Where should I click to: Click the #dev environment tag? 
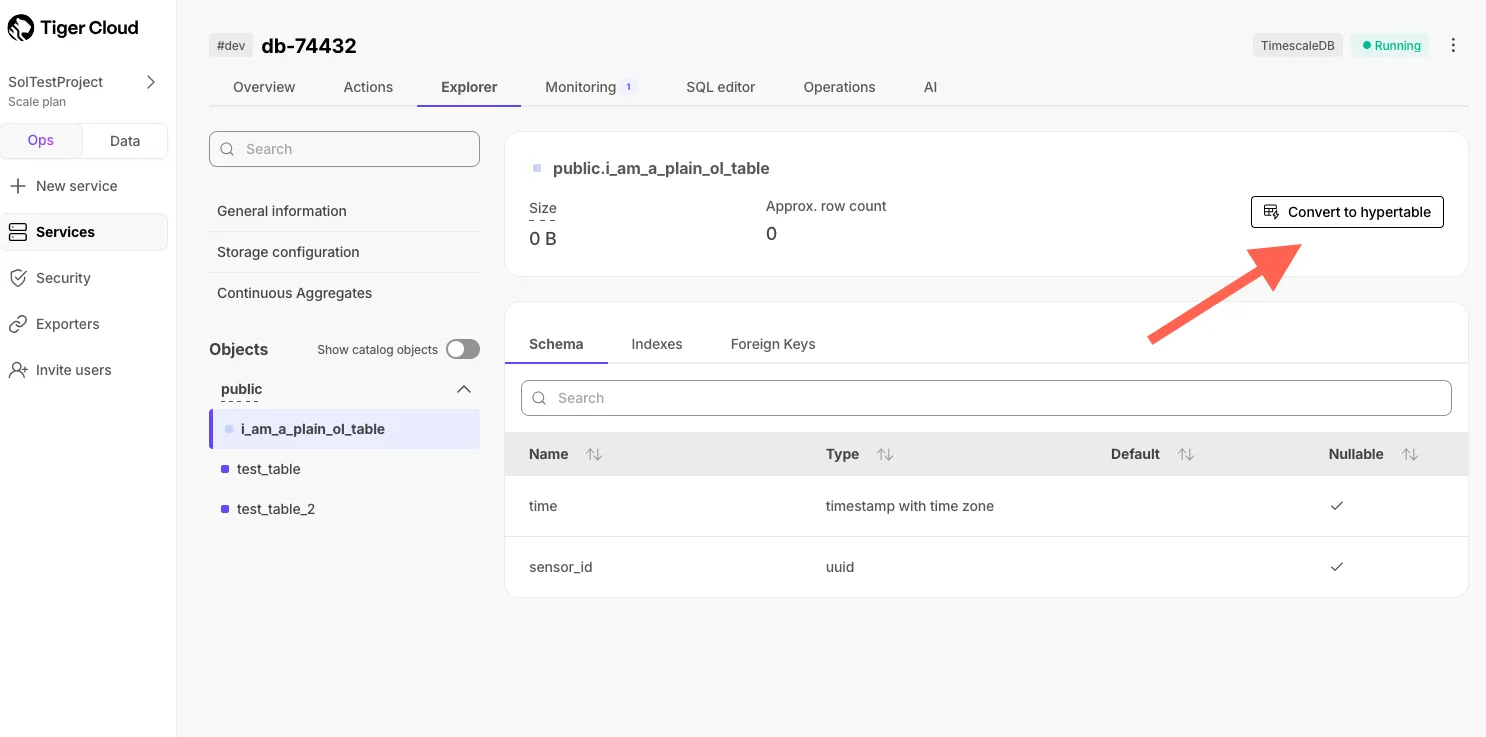pyautogui.click(x=231, y=45)
